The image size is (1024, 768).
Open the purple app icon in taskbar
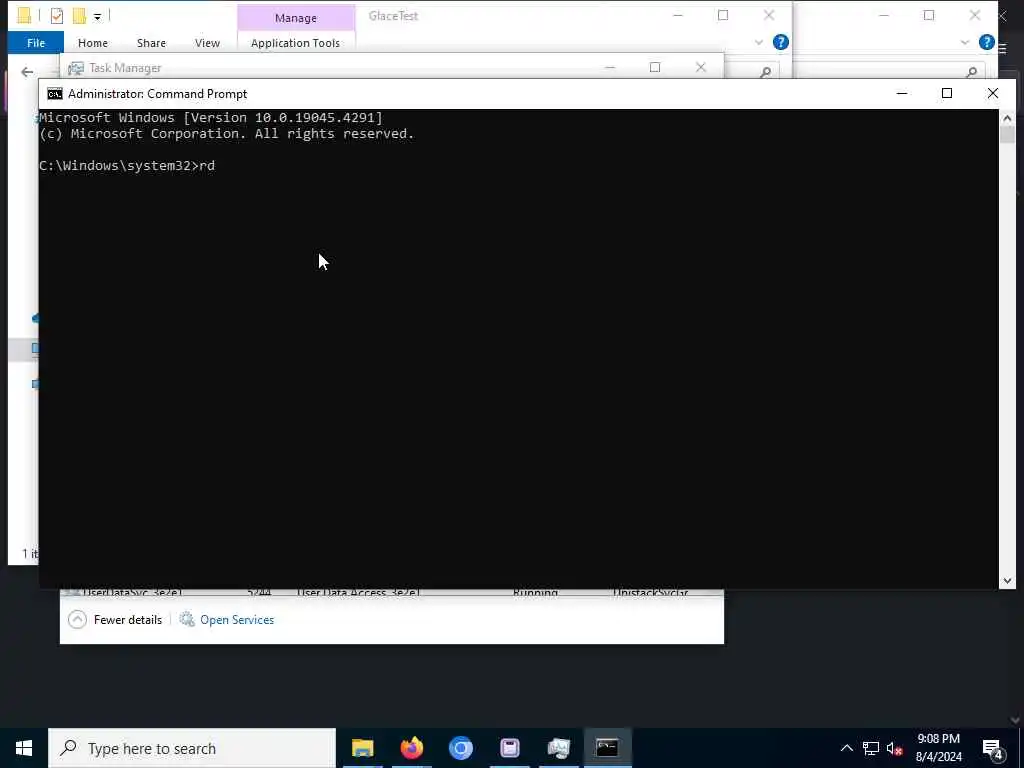509,748
